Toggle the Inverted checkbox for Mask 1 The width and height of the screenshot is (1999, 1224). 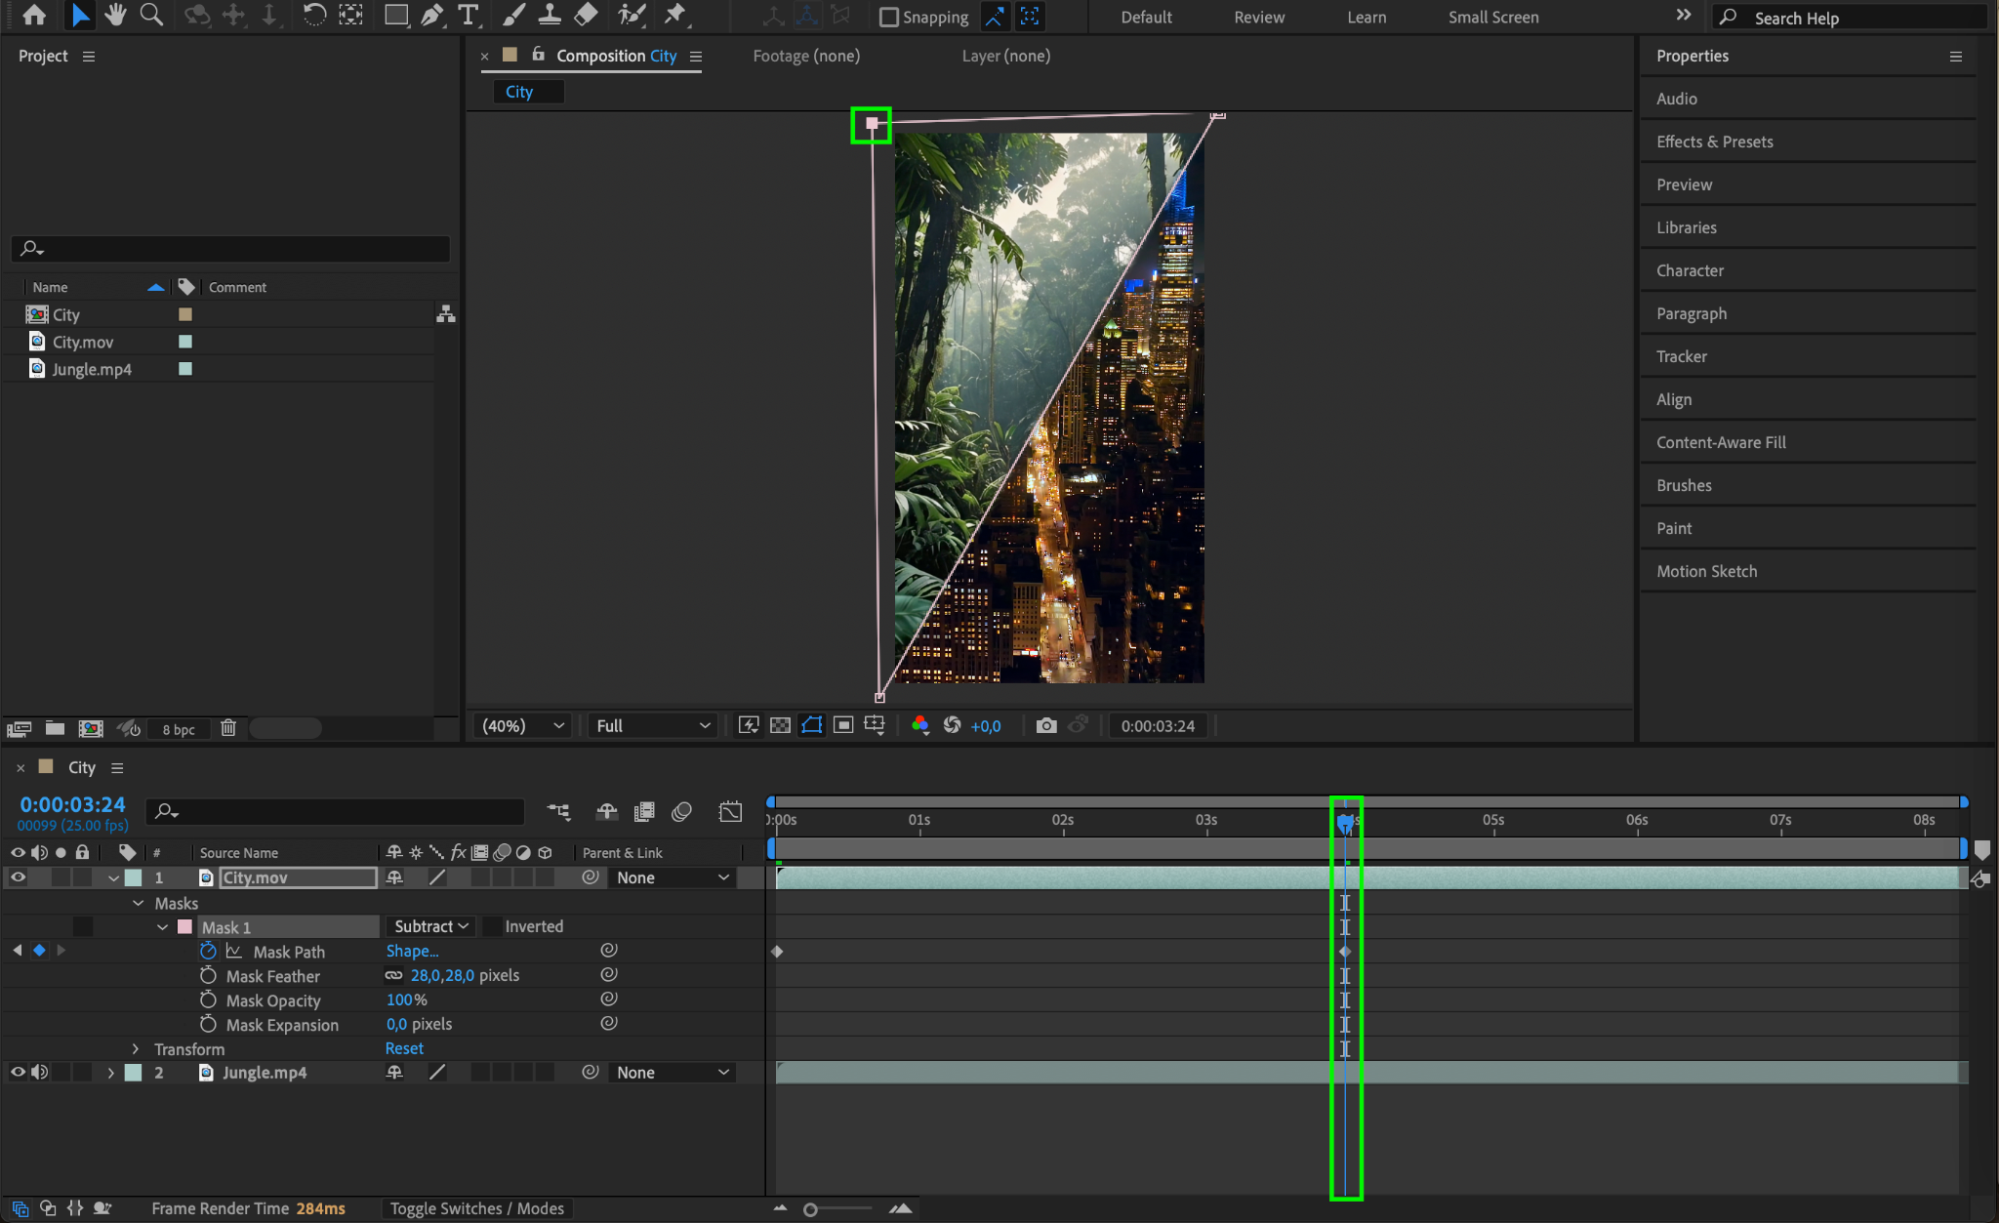[x=493, y=927]
